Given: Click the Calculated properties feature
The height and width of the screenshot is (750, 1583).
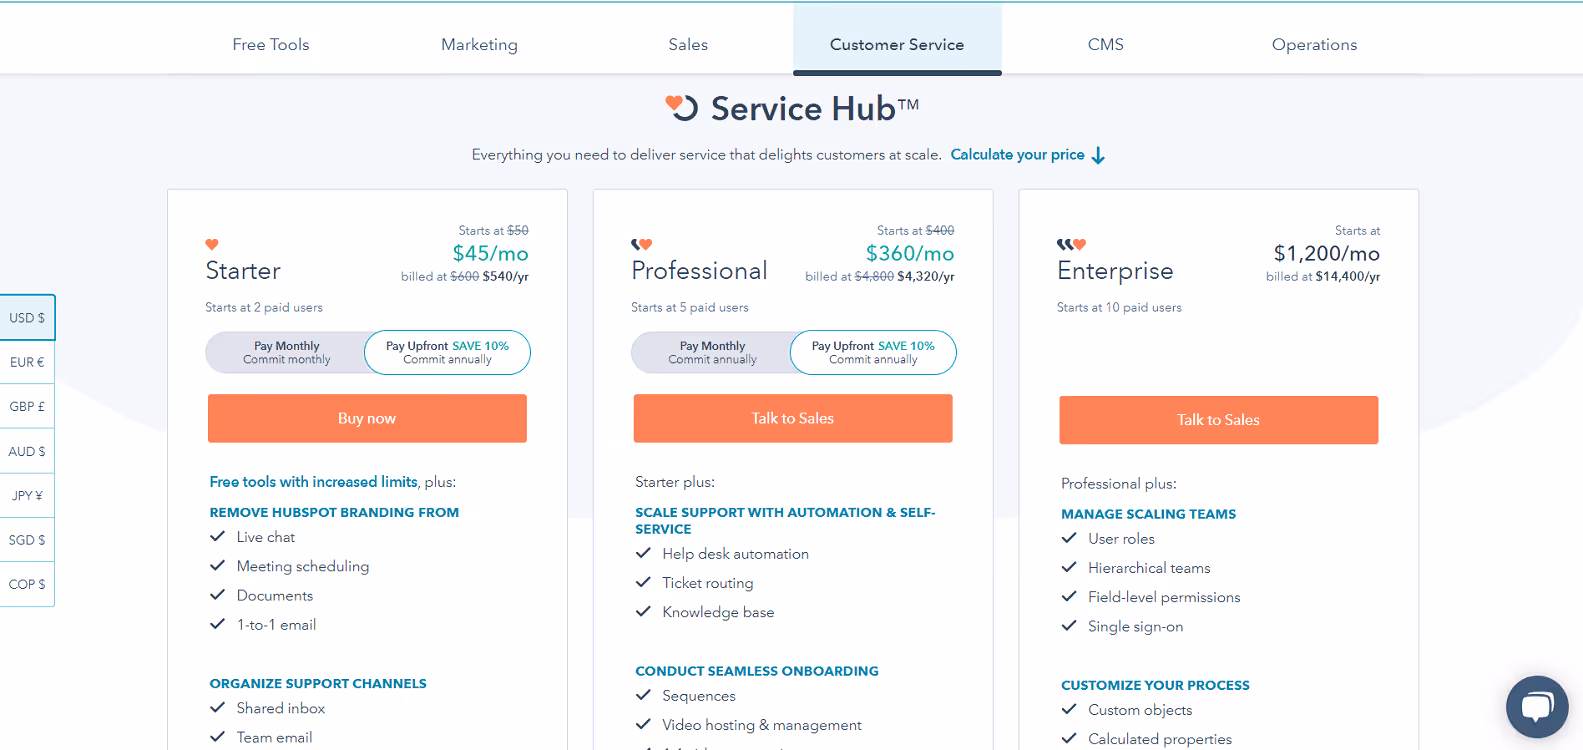Looking at the screenshot, I should click(x=1160, y=739).
